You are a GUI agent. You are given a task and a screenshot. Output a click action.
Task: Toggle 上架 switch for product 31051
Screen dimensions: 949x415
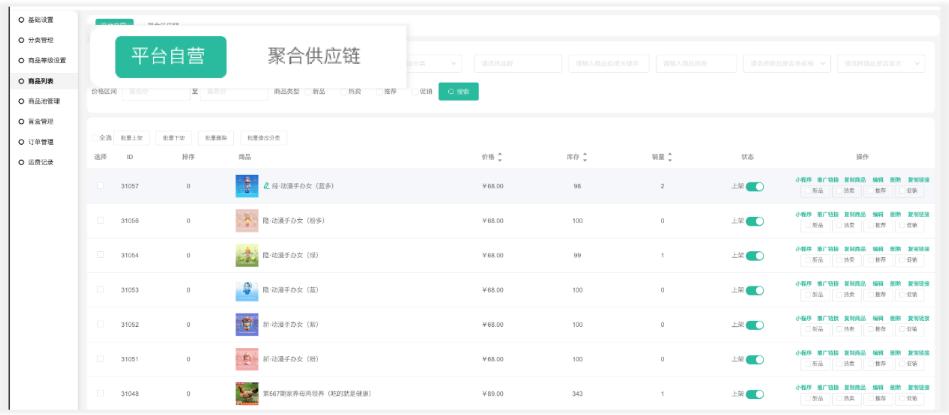click(x=755, y=360)
